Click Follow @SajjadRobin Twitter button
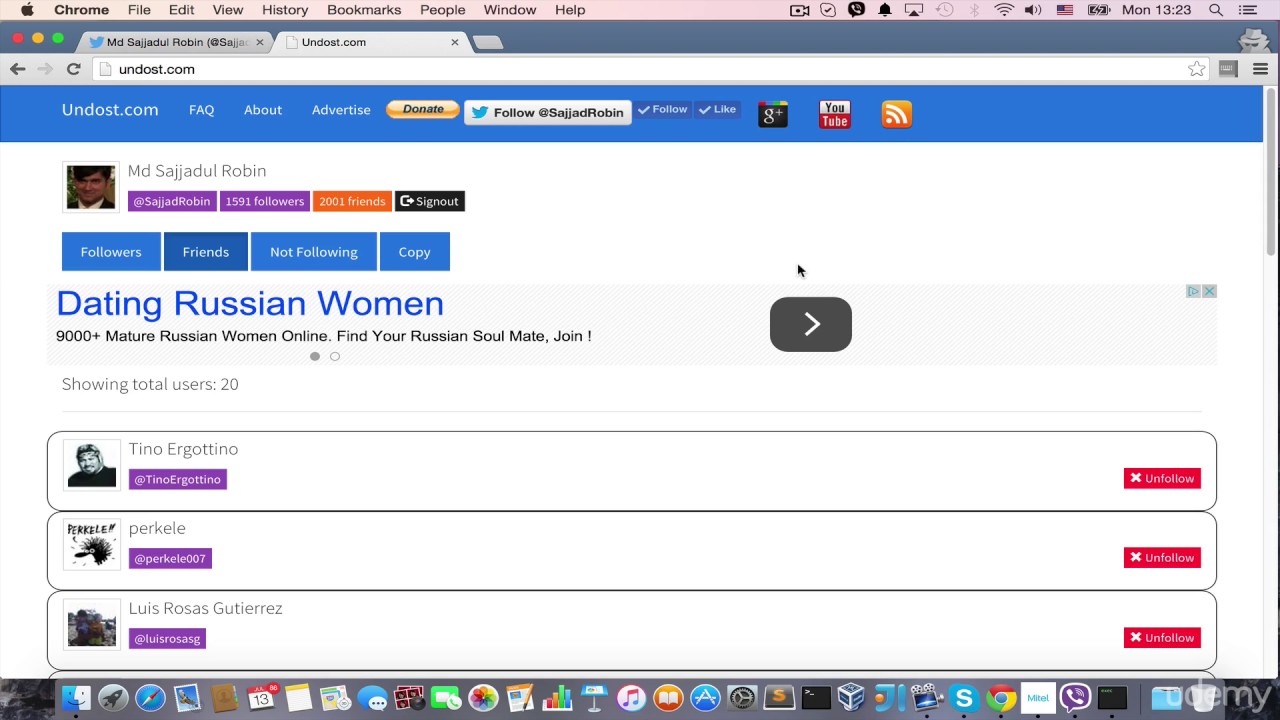Image resolution: width=1280 pixels, height=720 pixels. 548,112
